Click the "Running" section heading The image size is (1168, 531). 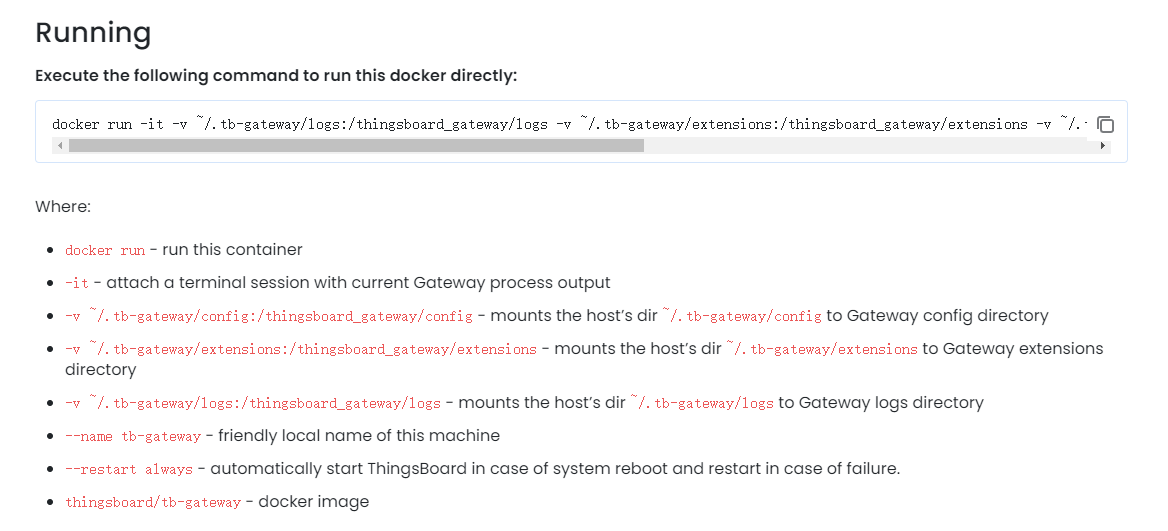click(93, 33)
